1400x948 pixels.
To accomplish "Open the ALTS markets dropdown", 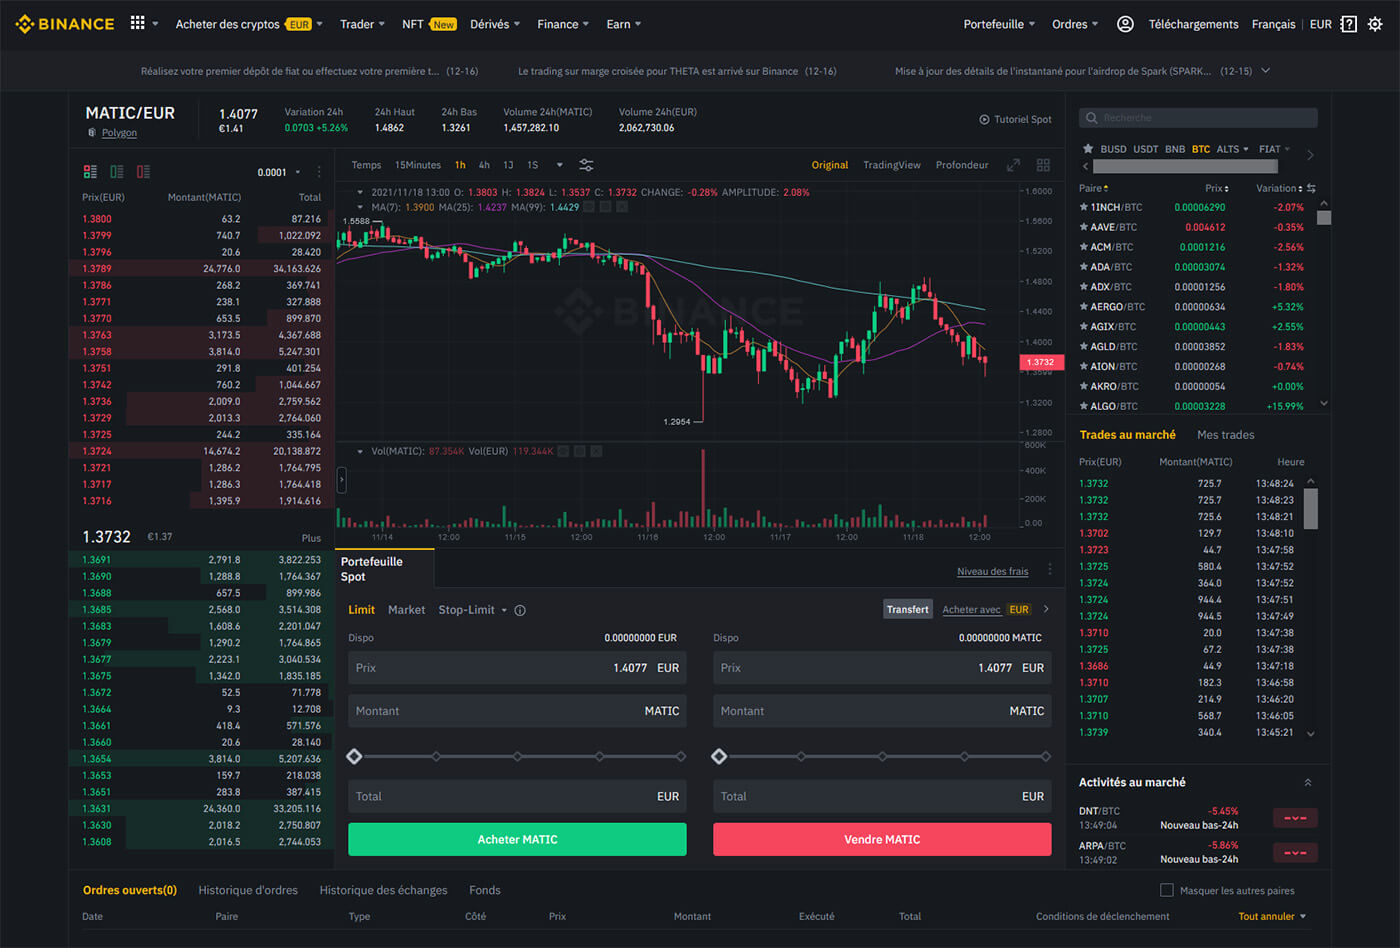I will click(1232, 149).
